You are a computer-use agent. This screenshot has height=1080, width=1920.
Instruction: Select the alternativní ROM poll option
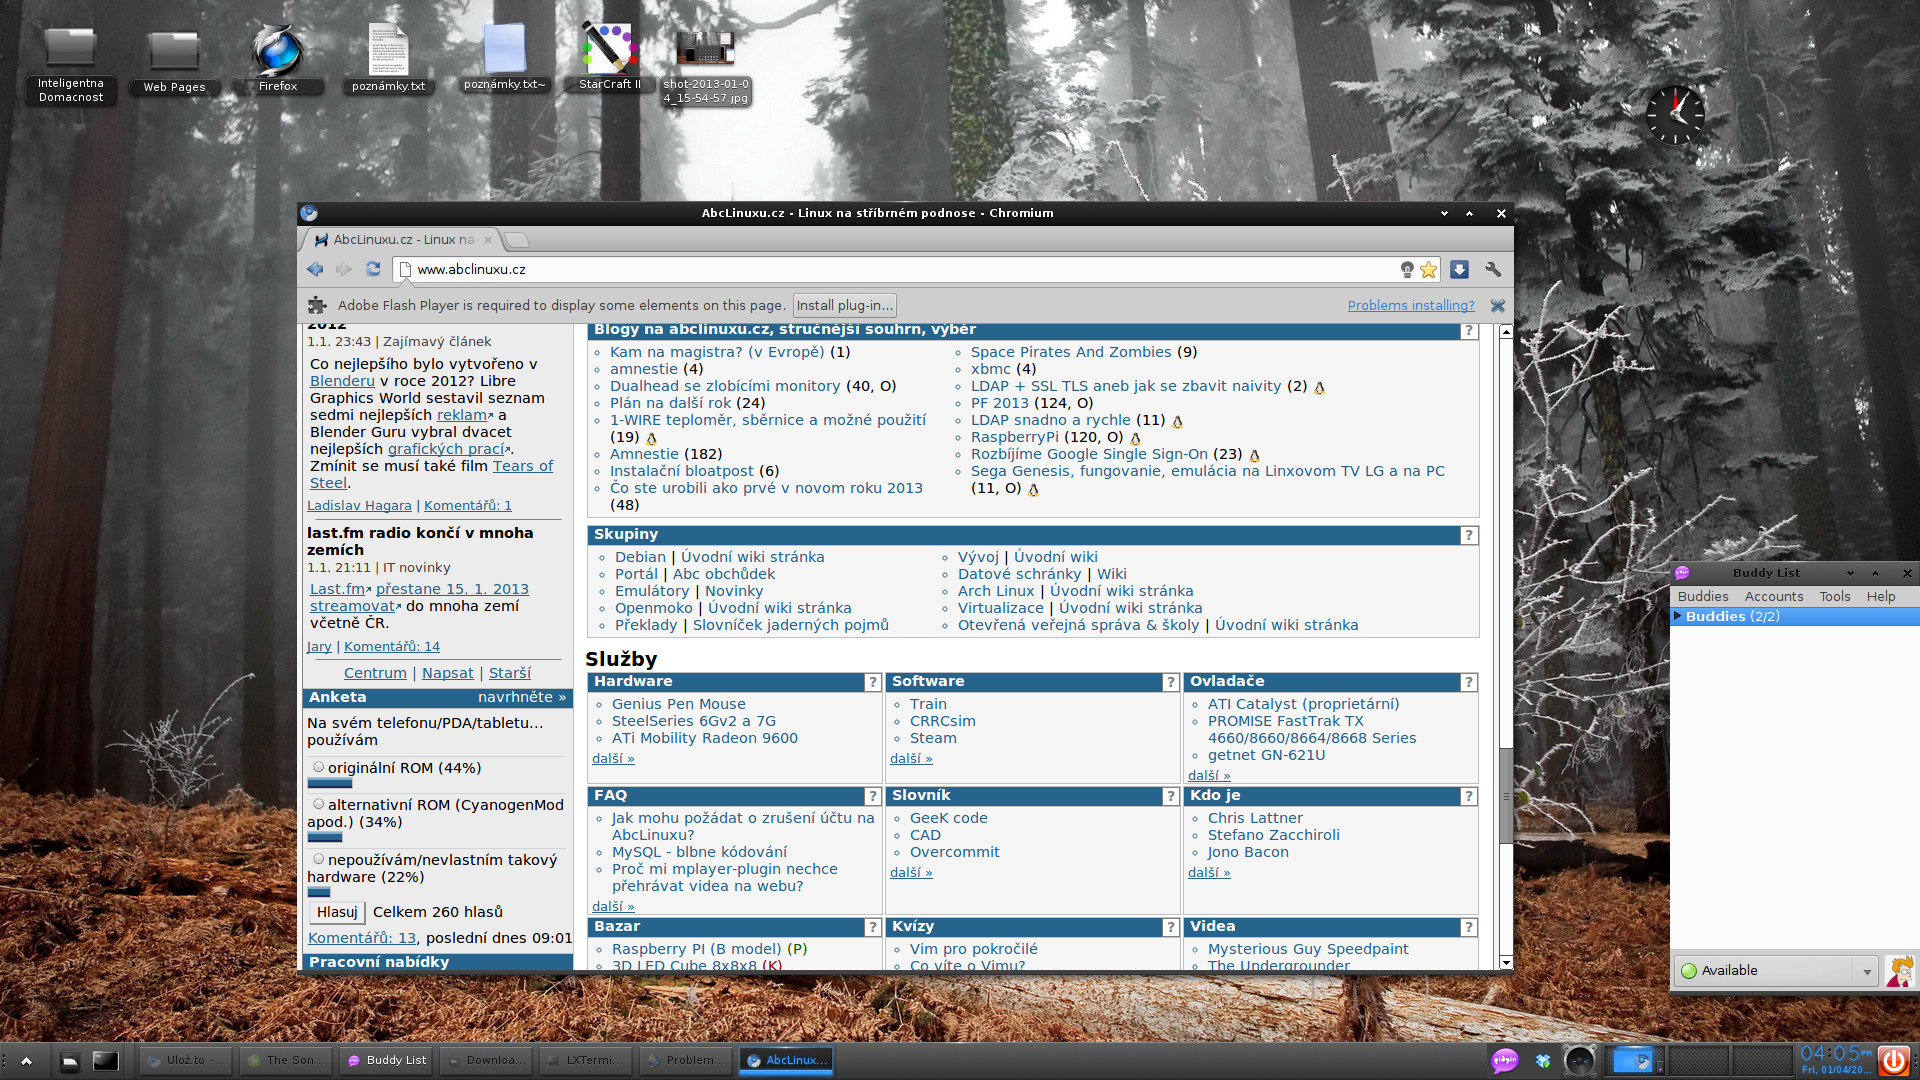(318, 804)
